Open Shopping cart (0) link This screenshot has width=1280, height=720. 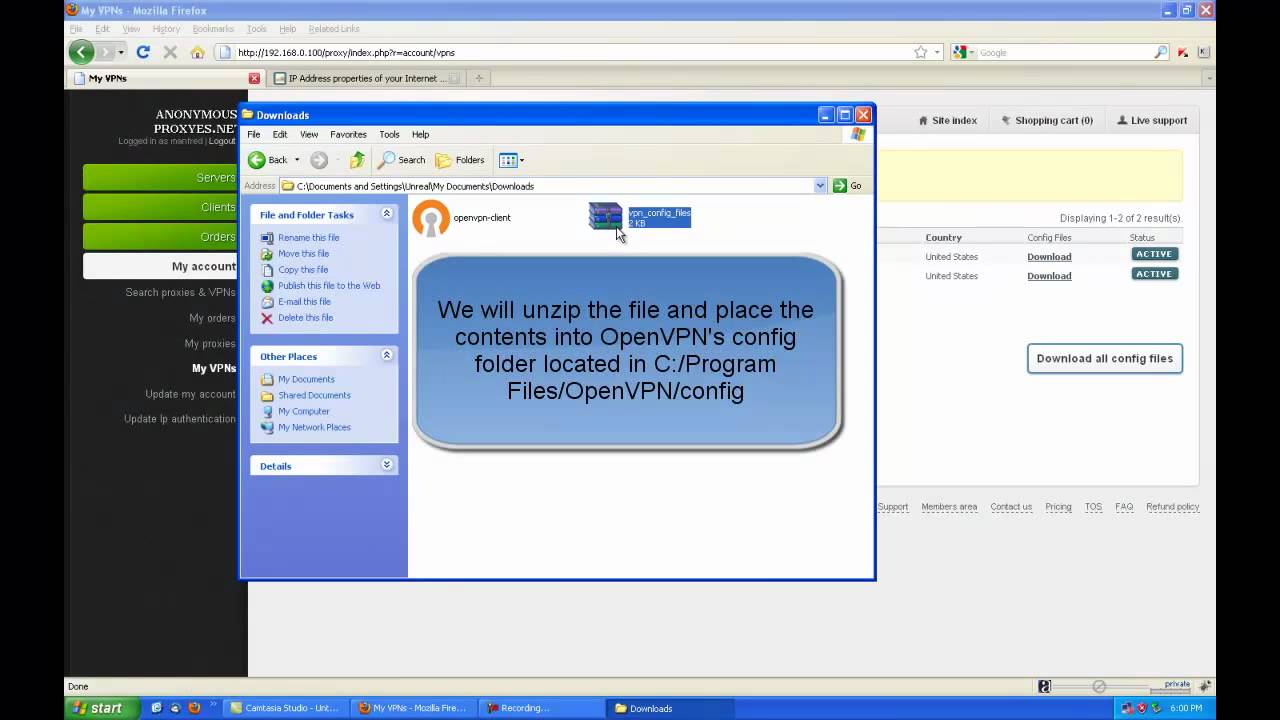click(x=1047, y=121)
